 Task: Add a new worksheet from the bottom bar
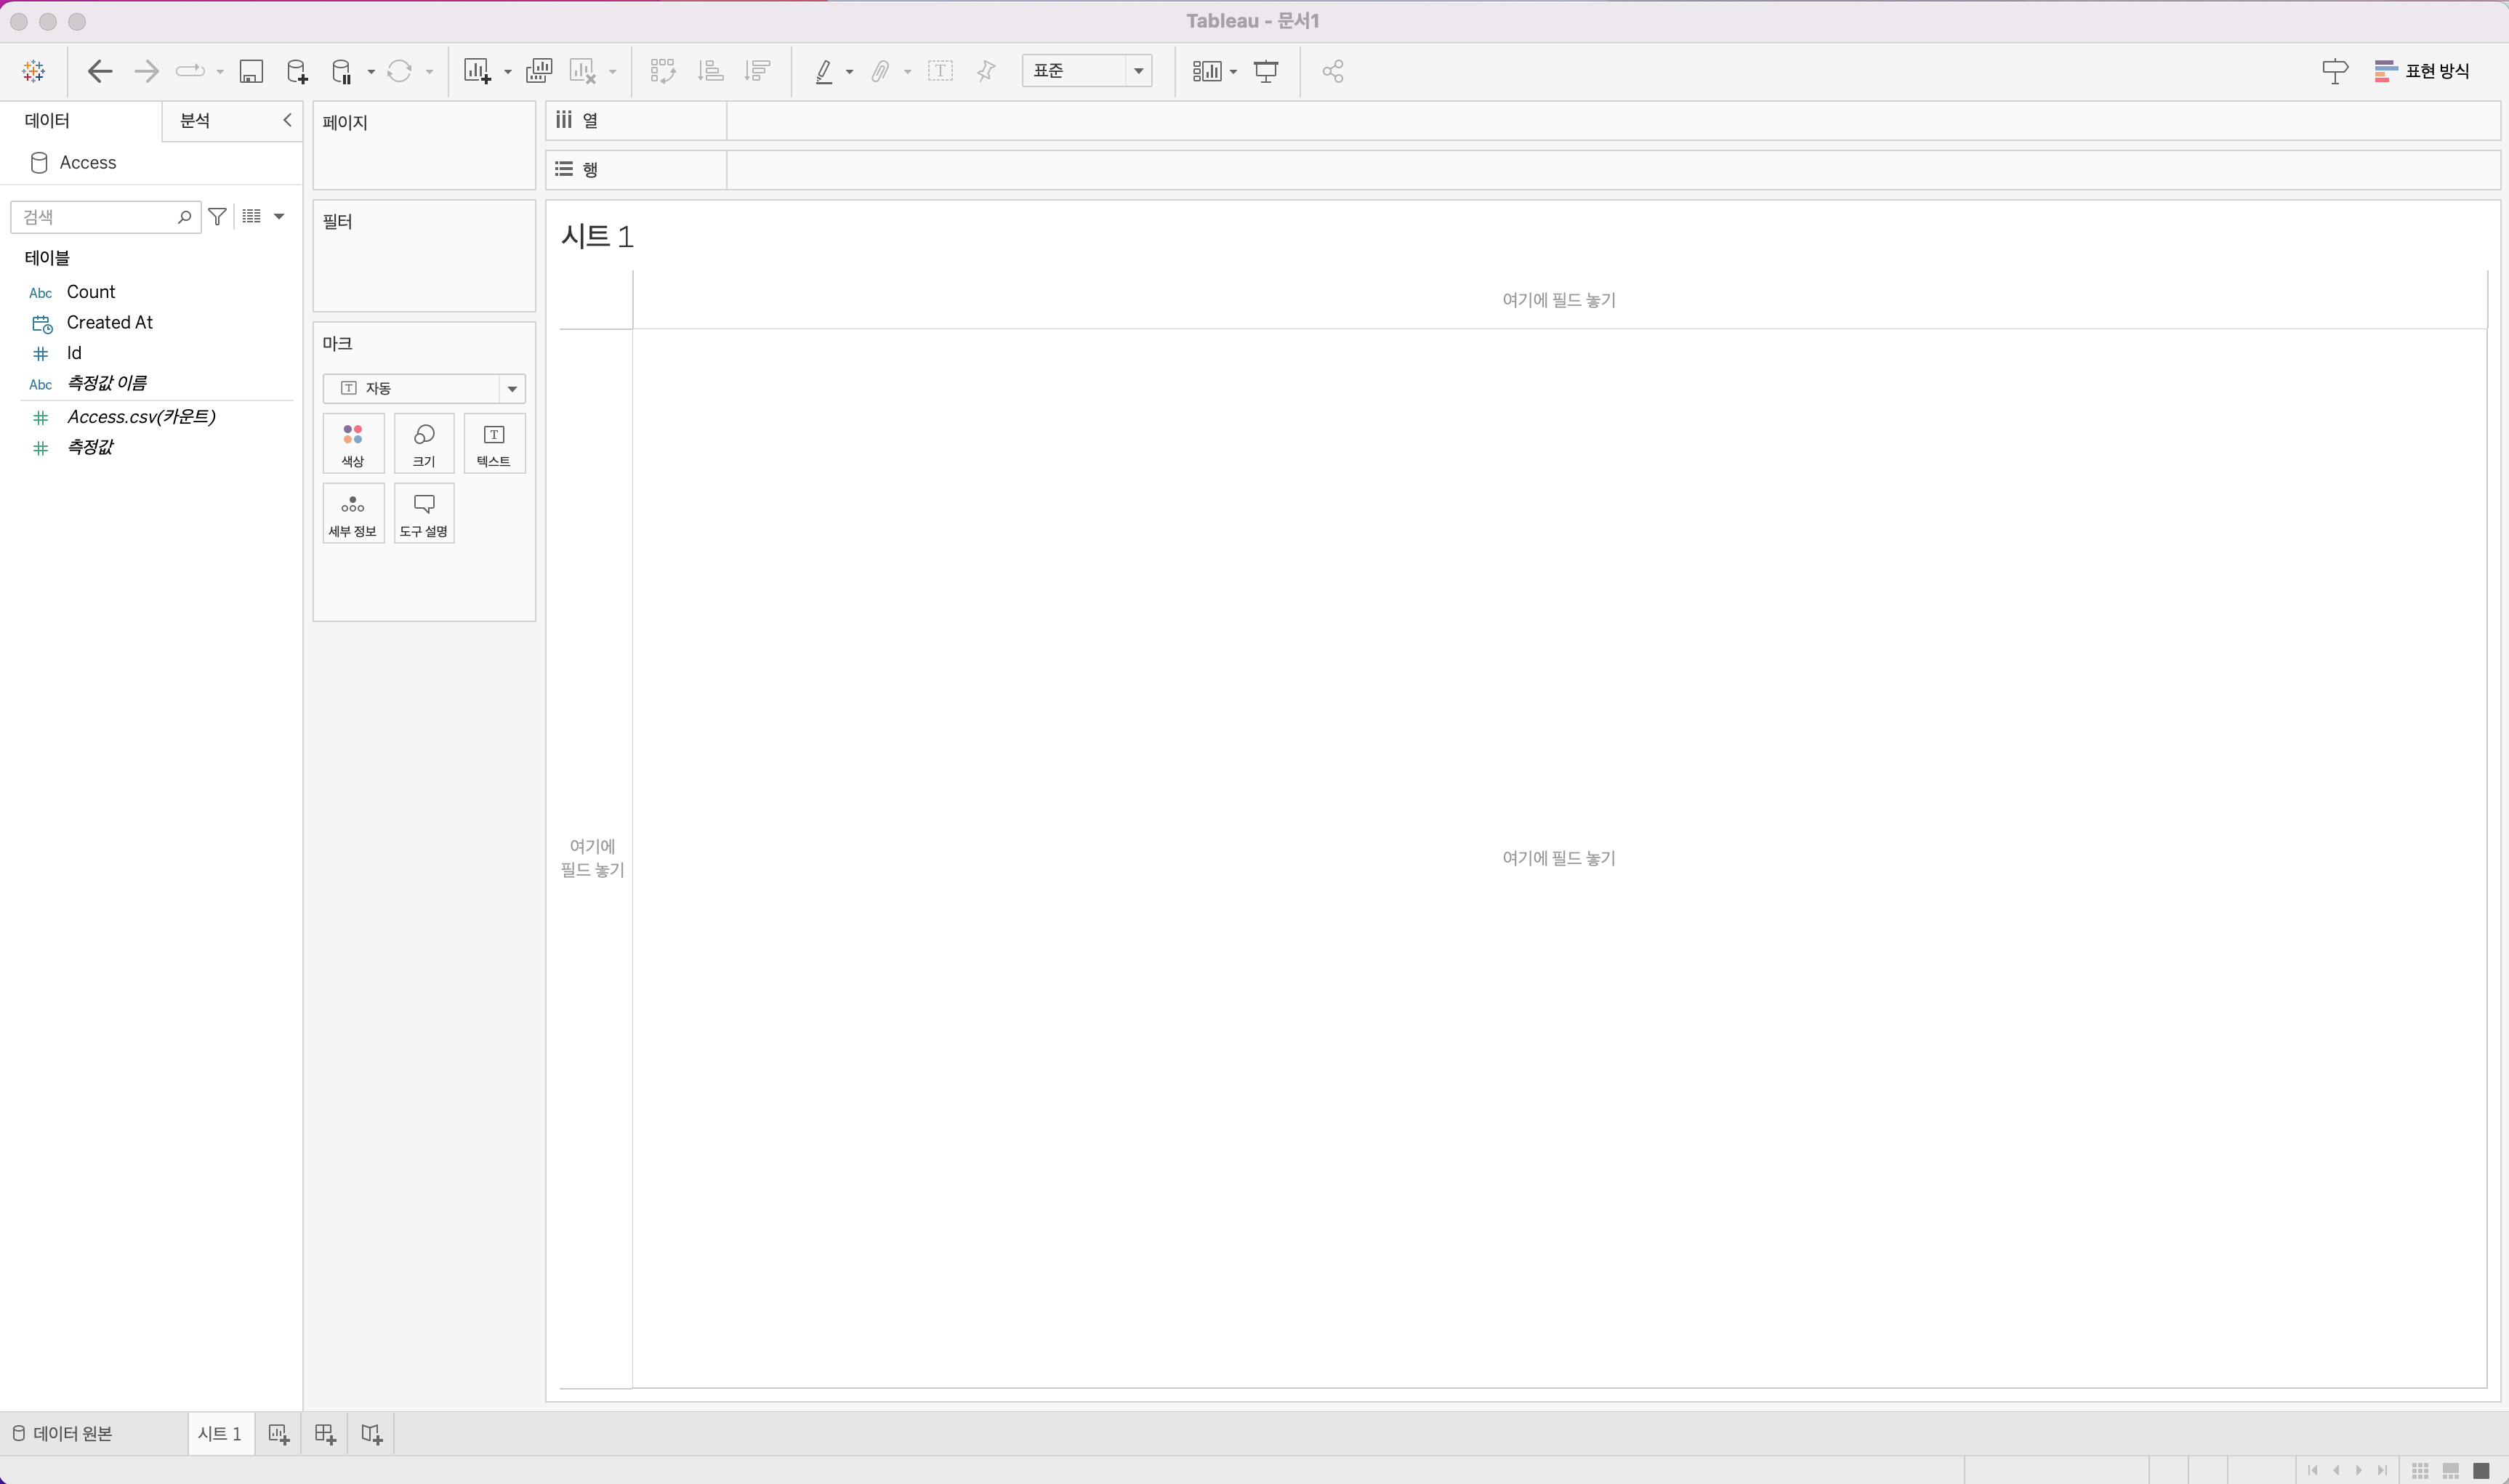(279, 1434)
